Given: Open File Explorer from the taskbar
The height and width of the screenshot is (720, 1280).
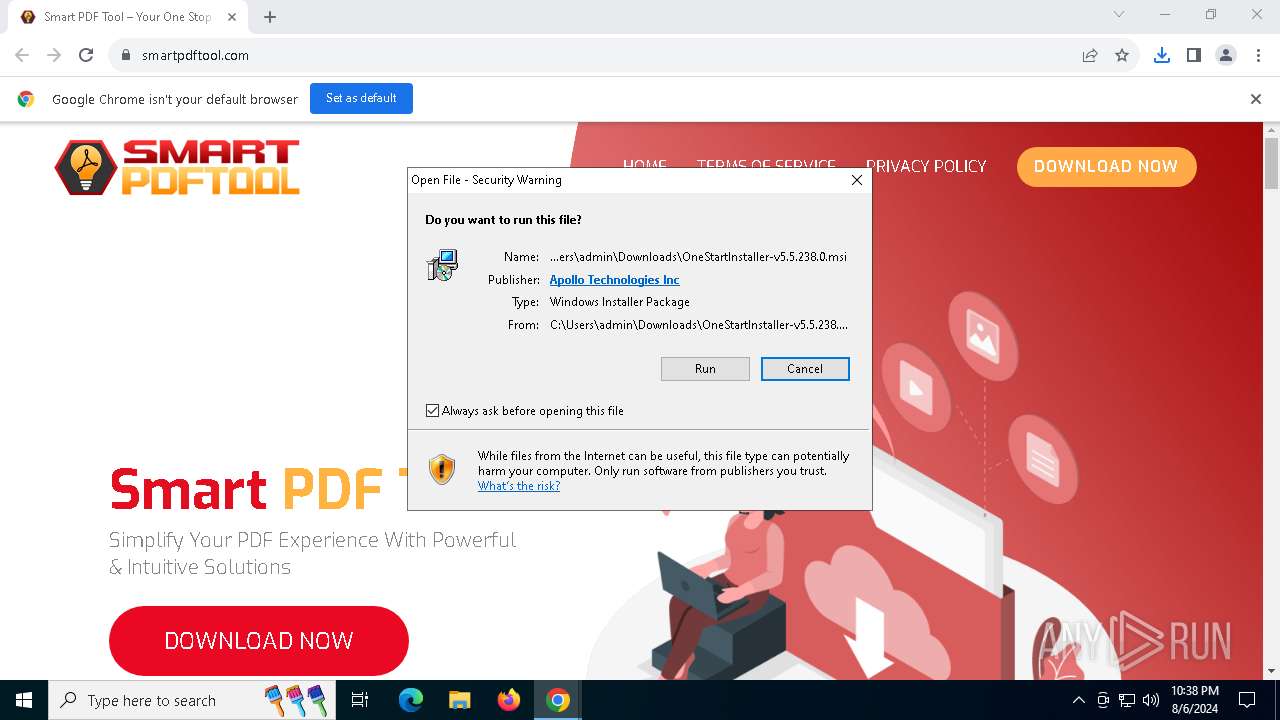Looking at the screenshot, I should pyautogui.click(x=459, y=700).
